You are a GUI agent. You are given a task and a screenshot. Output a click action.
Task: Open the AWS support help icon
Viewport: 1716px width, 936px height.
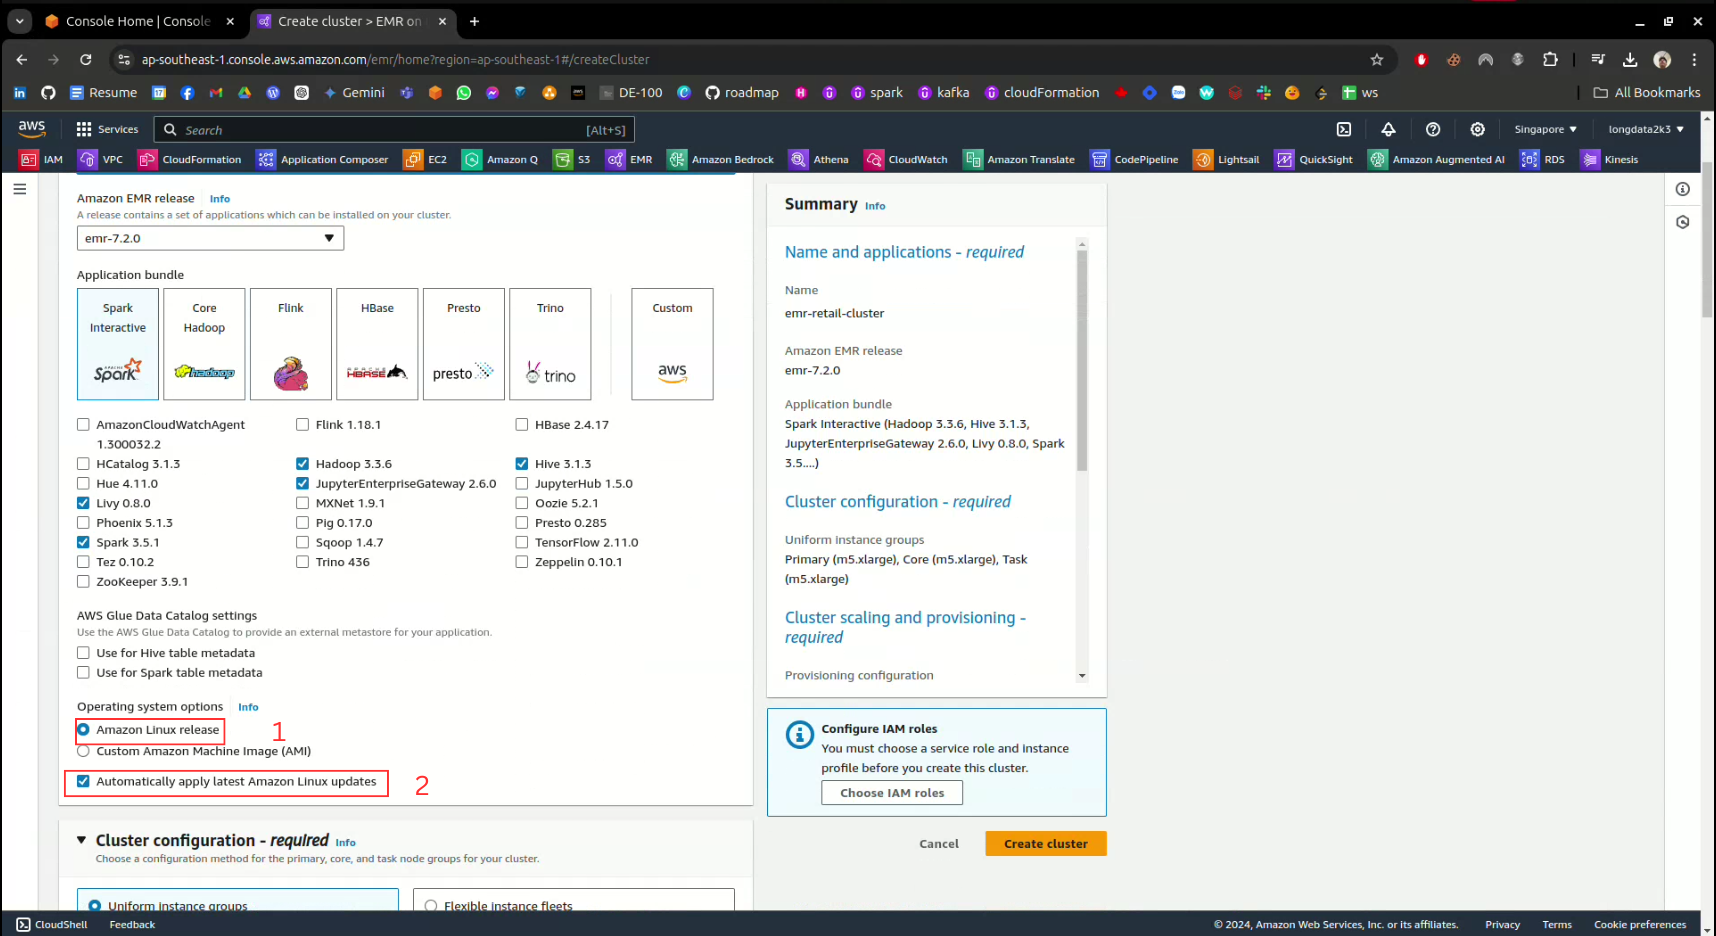click(1433, 129)
